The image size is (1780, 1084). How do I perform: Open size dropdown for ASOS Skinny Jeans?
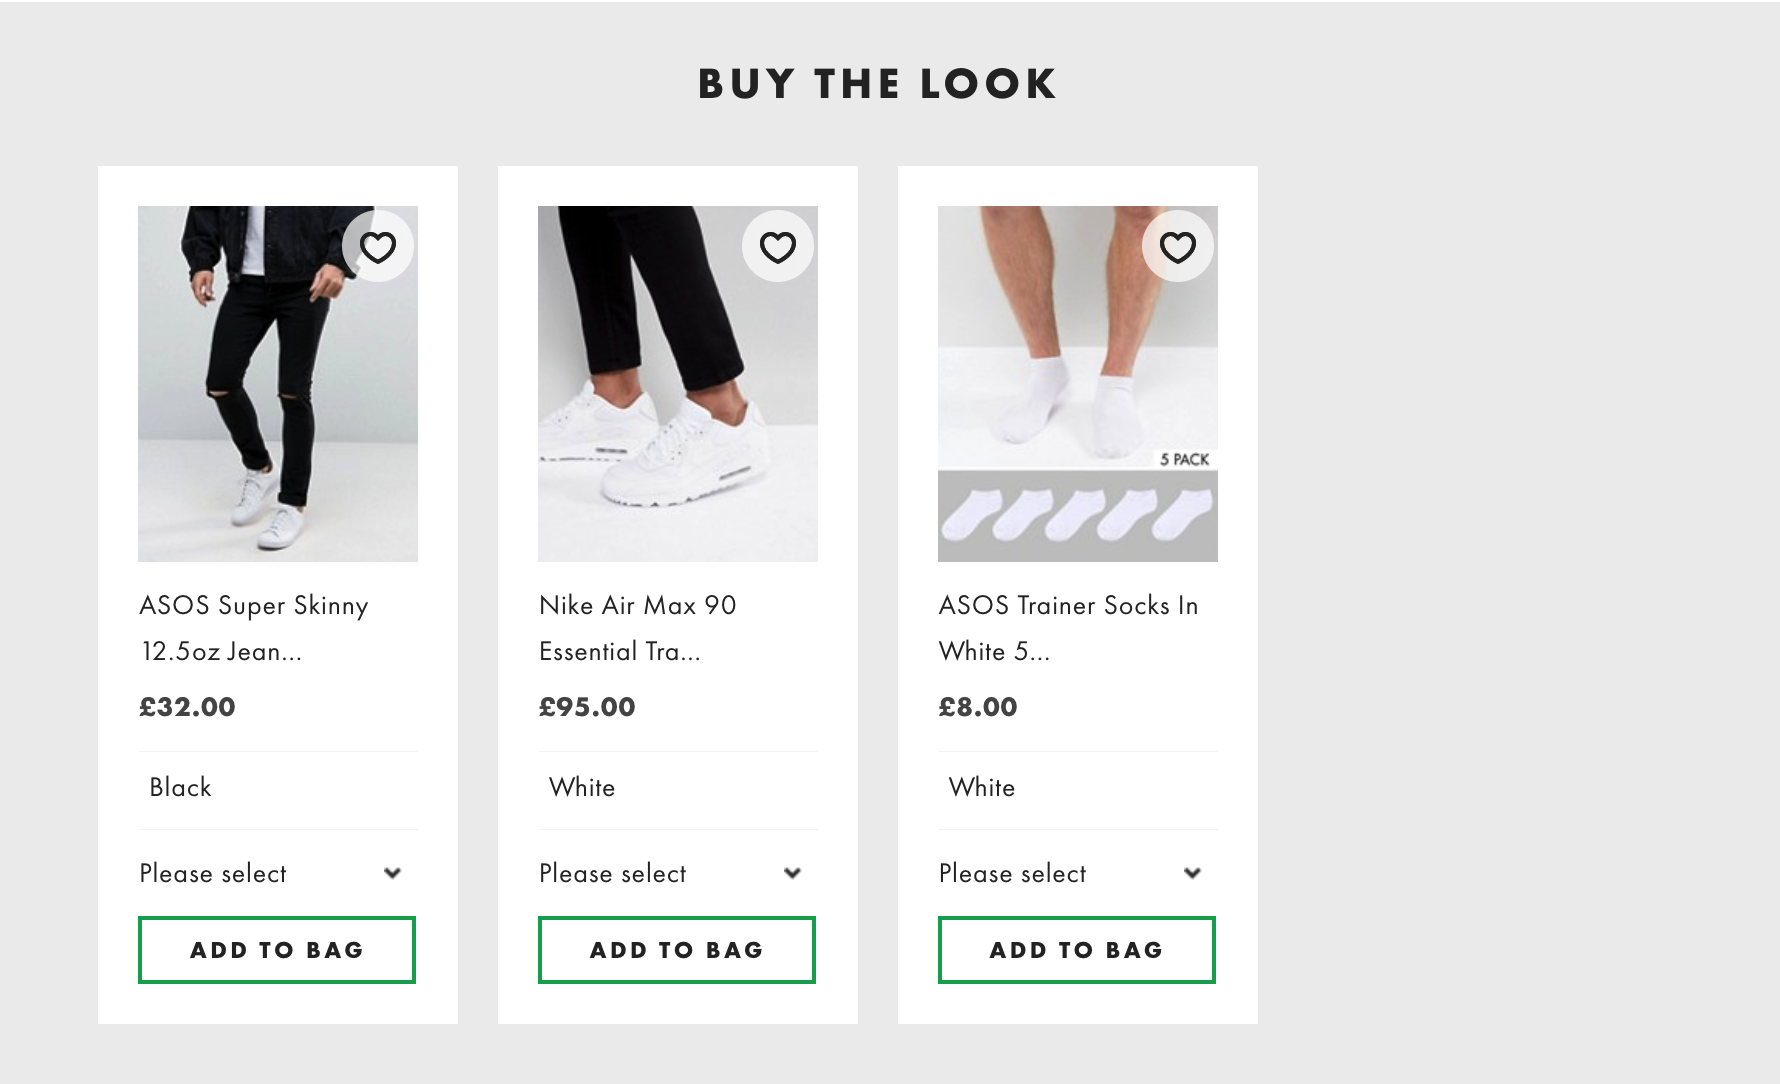pos(272,873)
